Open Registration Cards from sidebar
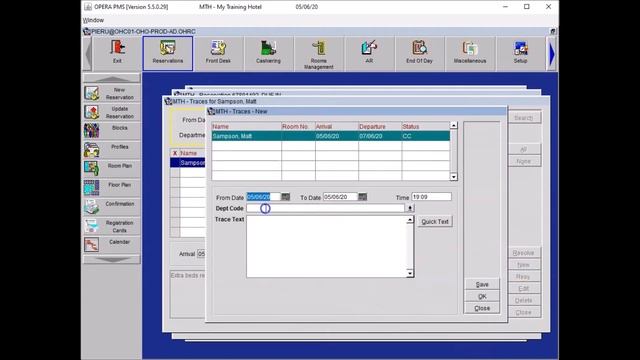The width and height of the screenshot is (640, 360). click(x=112, y=226)
